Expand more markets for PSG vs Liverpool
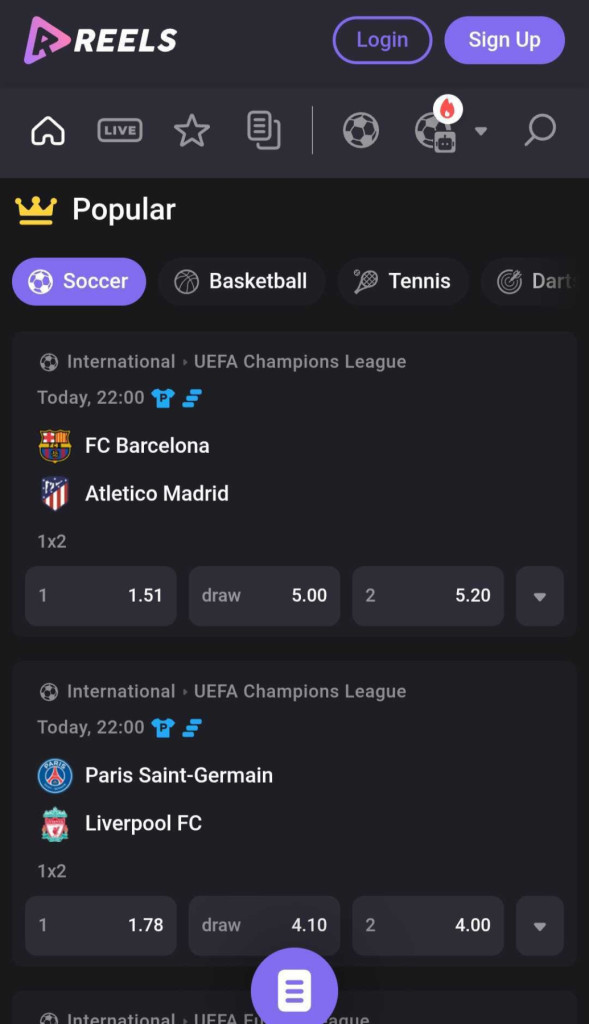589x1024 pixels. point(540,925)
